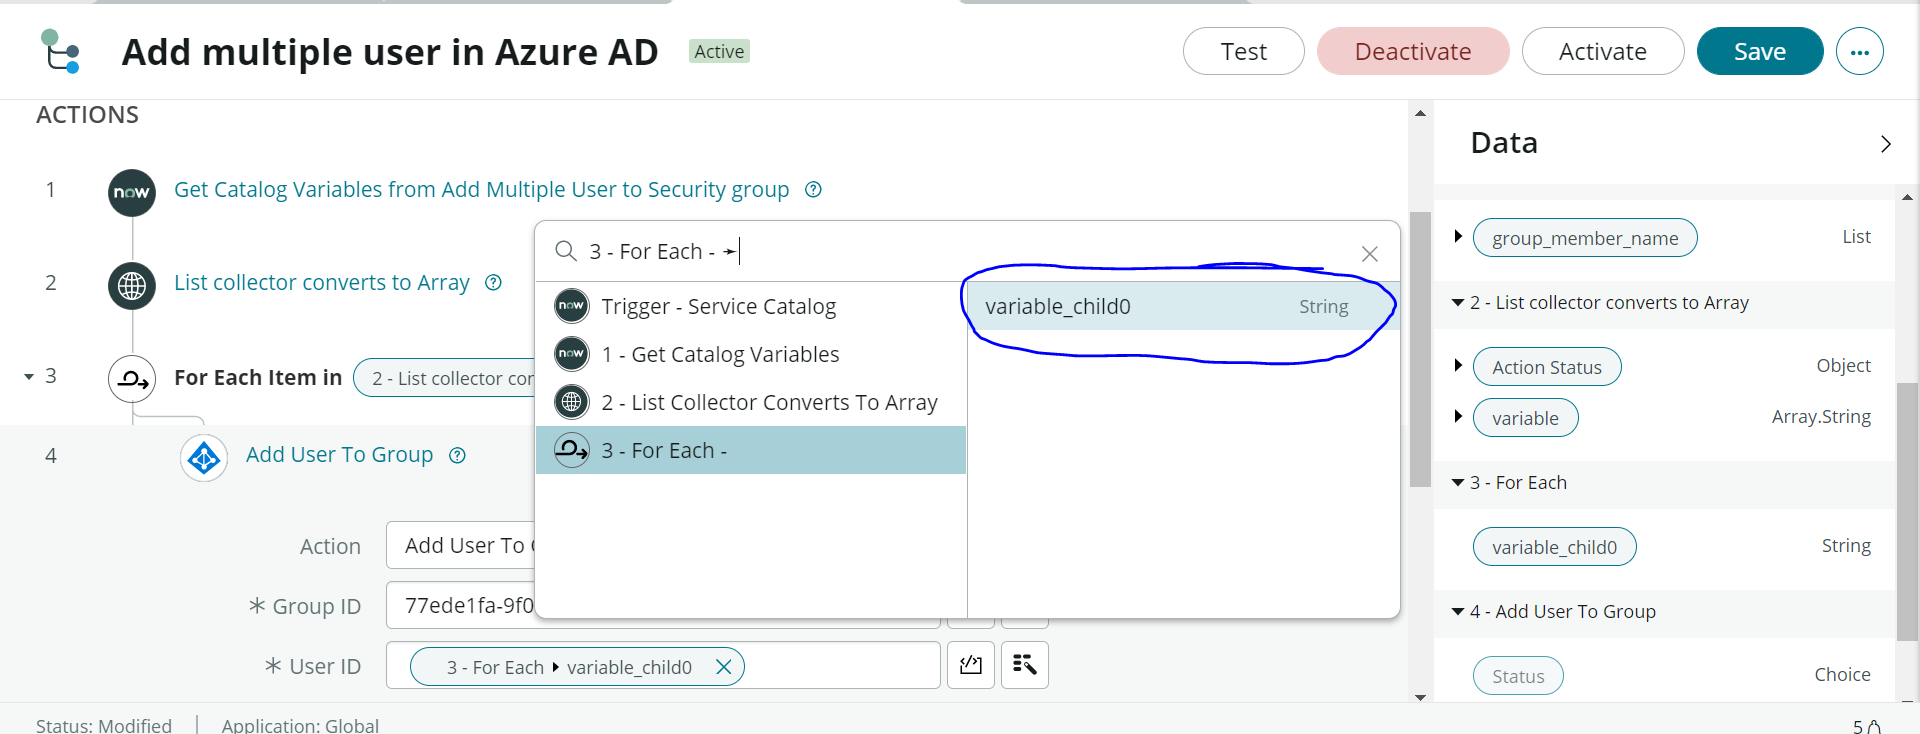Choose variable_child0 String in picker list
The height and width of the screenshot is (734, 1920).
1183,306
